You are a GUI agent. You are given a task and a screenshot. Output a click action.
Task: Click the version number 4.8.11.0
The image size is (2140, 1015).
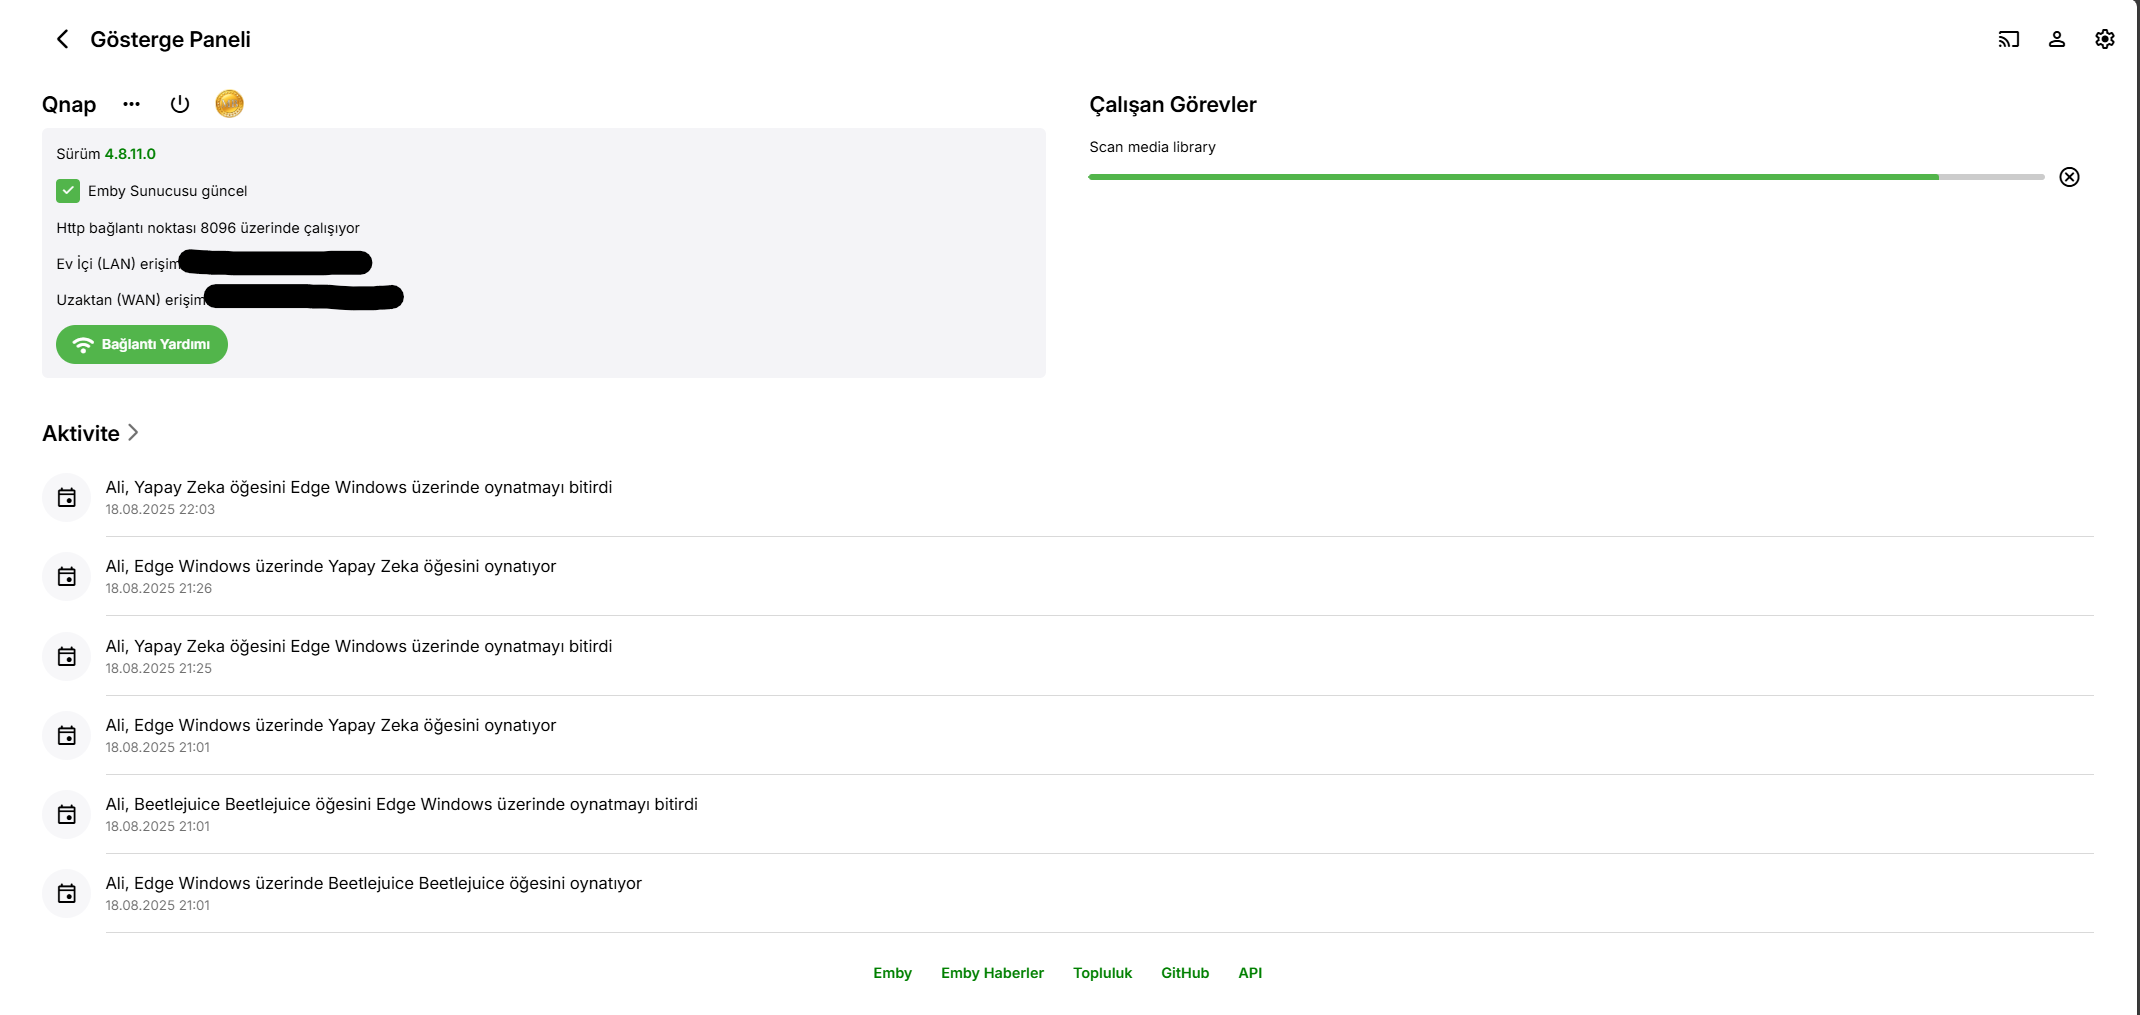[130, 154]
